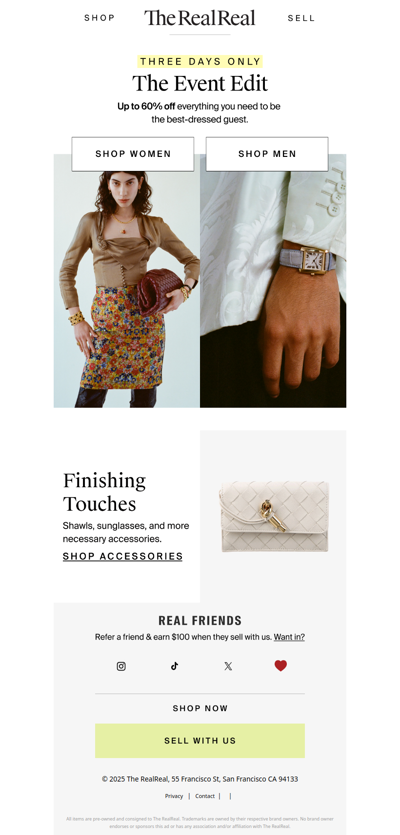The image size is (400, 835).
Task: Open the SHOP header link
Action: (x=100, y=18)
